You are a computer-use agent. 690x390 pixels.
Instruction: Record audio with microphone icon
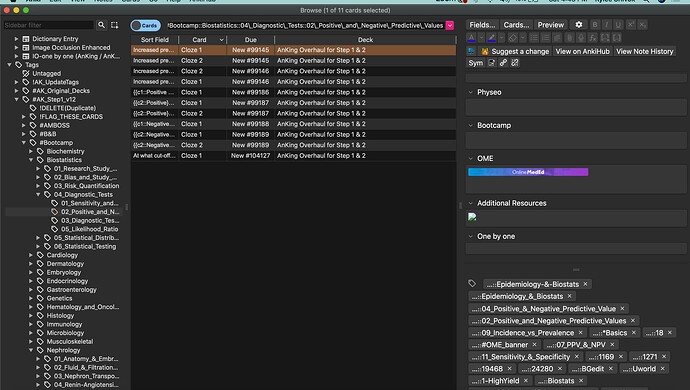pos(581,38)
